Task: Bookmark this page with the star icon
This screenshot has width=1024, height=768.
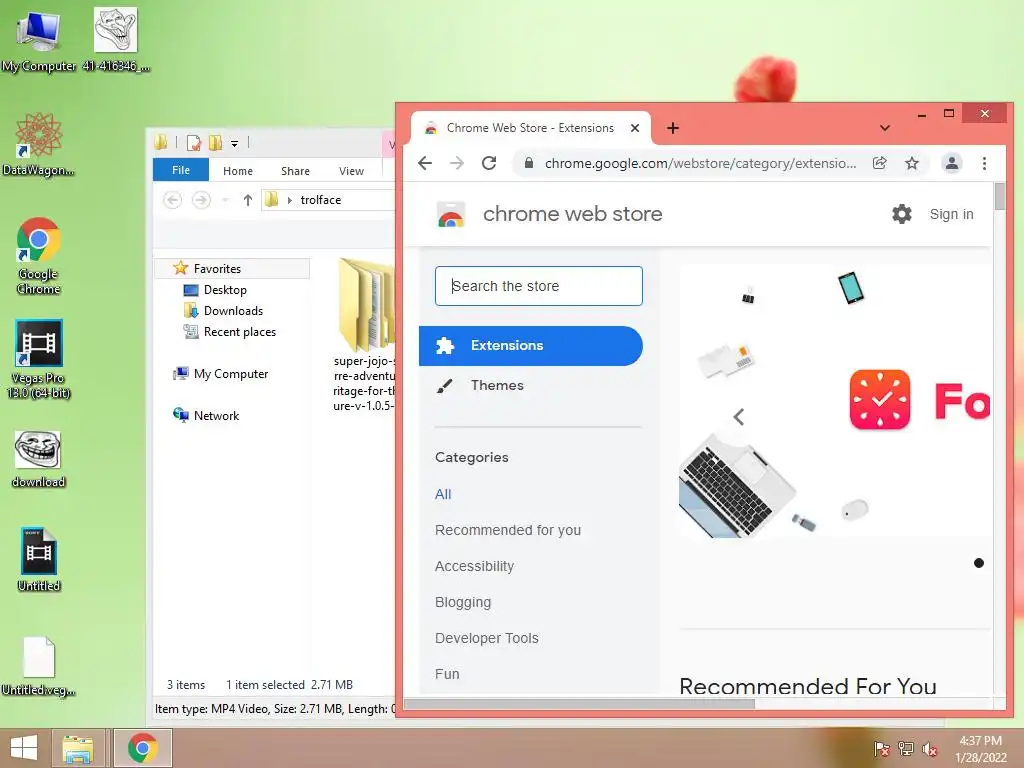Action: [912, 163]
